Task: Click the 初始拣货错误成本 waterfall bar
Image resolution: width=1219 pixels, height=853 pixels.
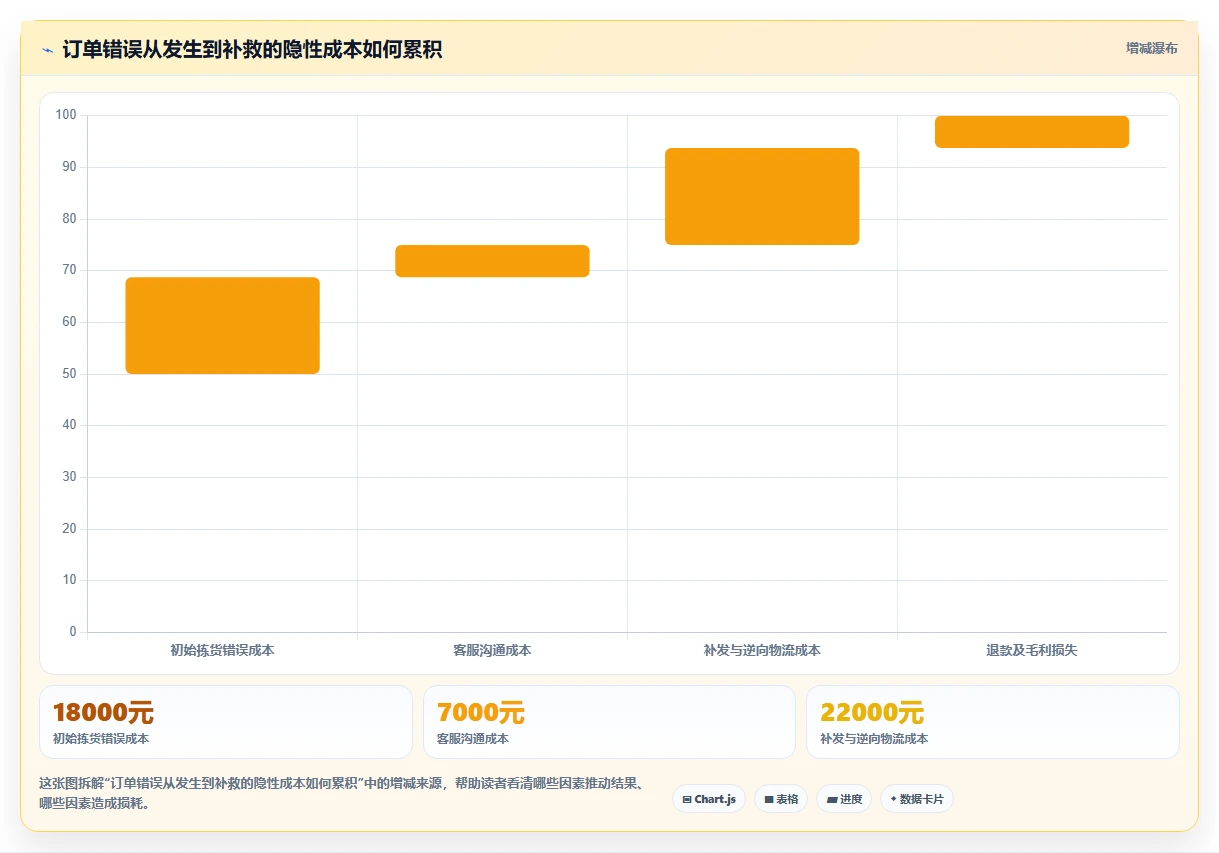Action: [222, 326]
